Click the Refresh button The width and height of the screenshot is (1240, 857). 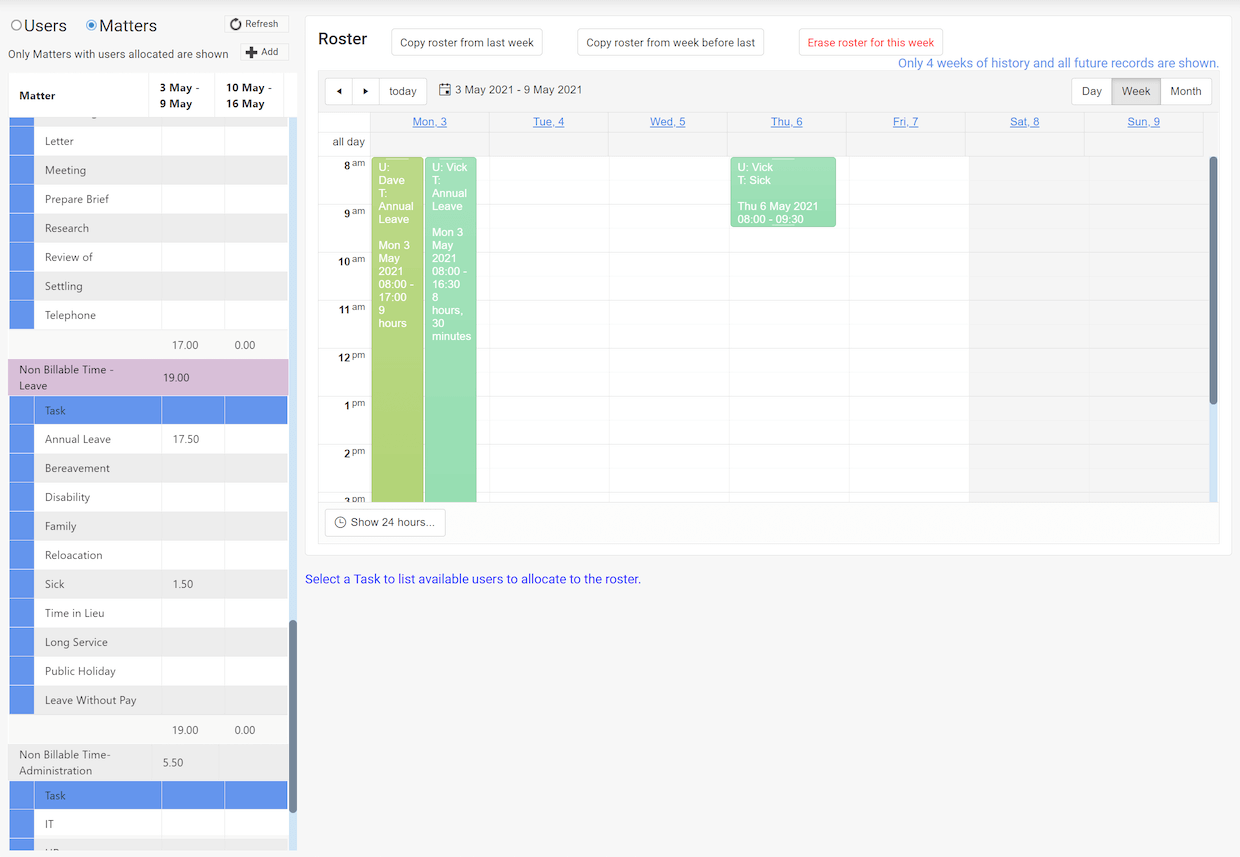point(255,24)
